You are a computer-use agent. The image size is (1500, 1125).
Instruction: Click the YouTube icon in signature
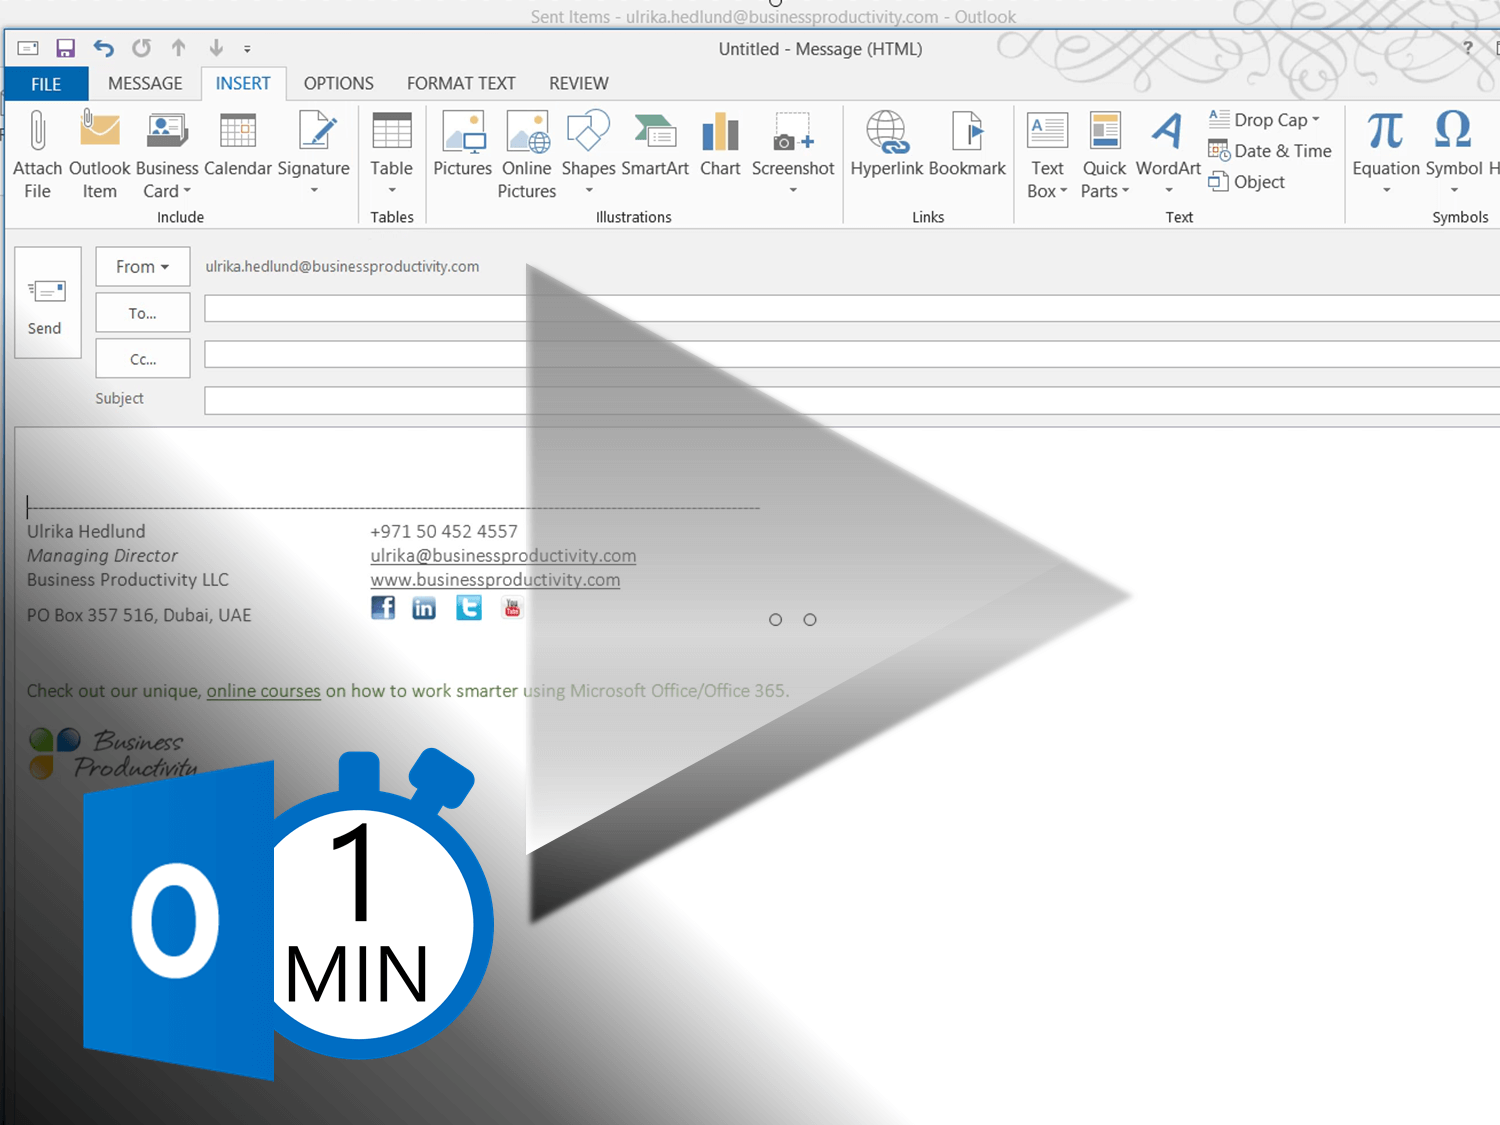(x=512, y=608)
